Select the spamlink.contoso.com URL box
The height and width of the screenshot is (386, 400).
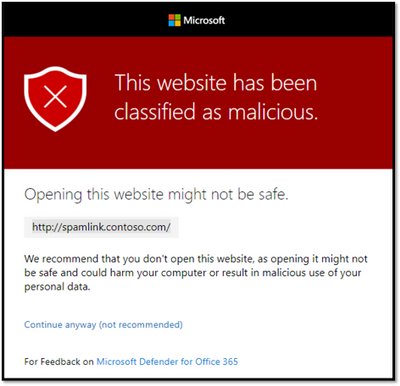pyautogui.click(x=101, y=227)
